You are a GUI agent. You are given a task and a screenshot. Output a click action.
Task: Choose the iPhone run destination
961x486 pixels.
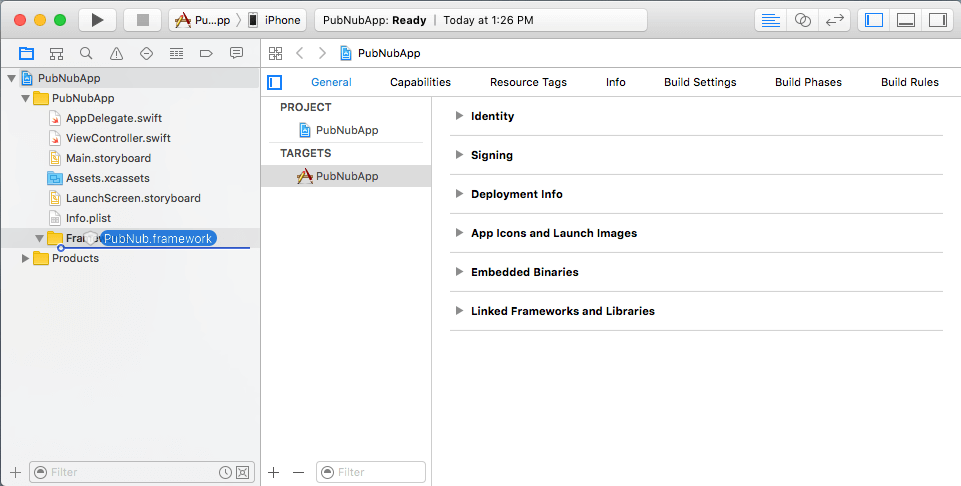(274, 20)
